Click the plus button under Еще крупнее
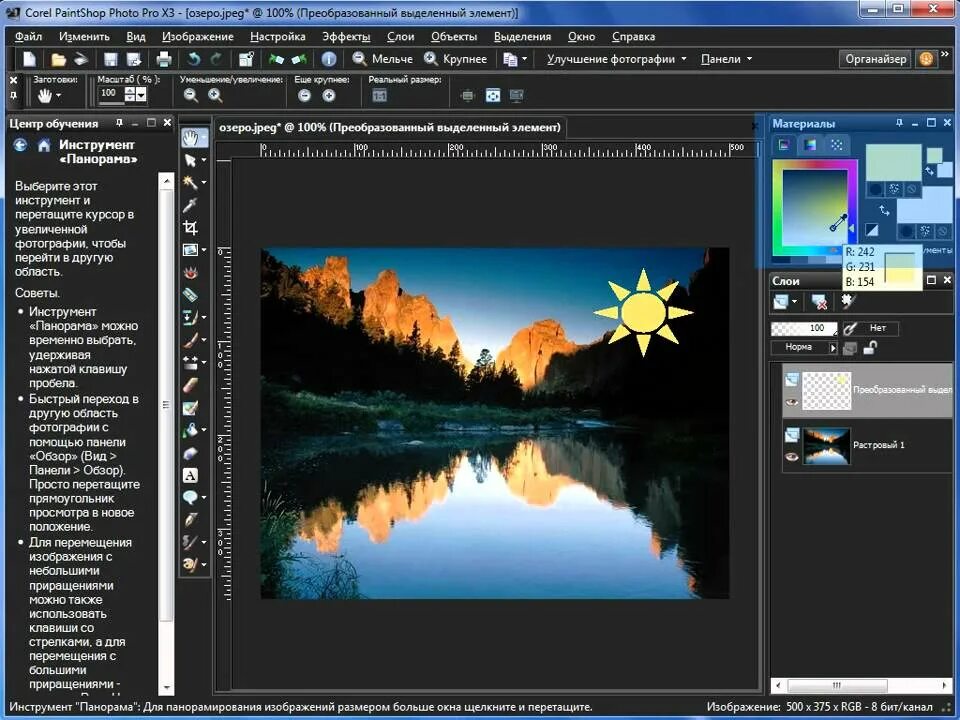This screenshot has height=720, width=960. click(x=329, y=96)
